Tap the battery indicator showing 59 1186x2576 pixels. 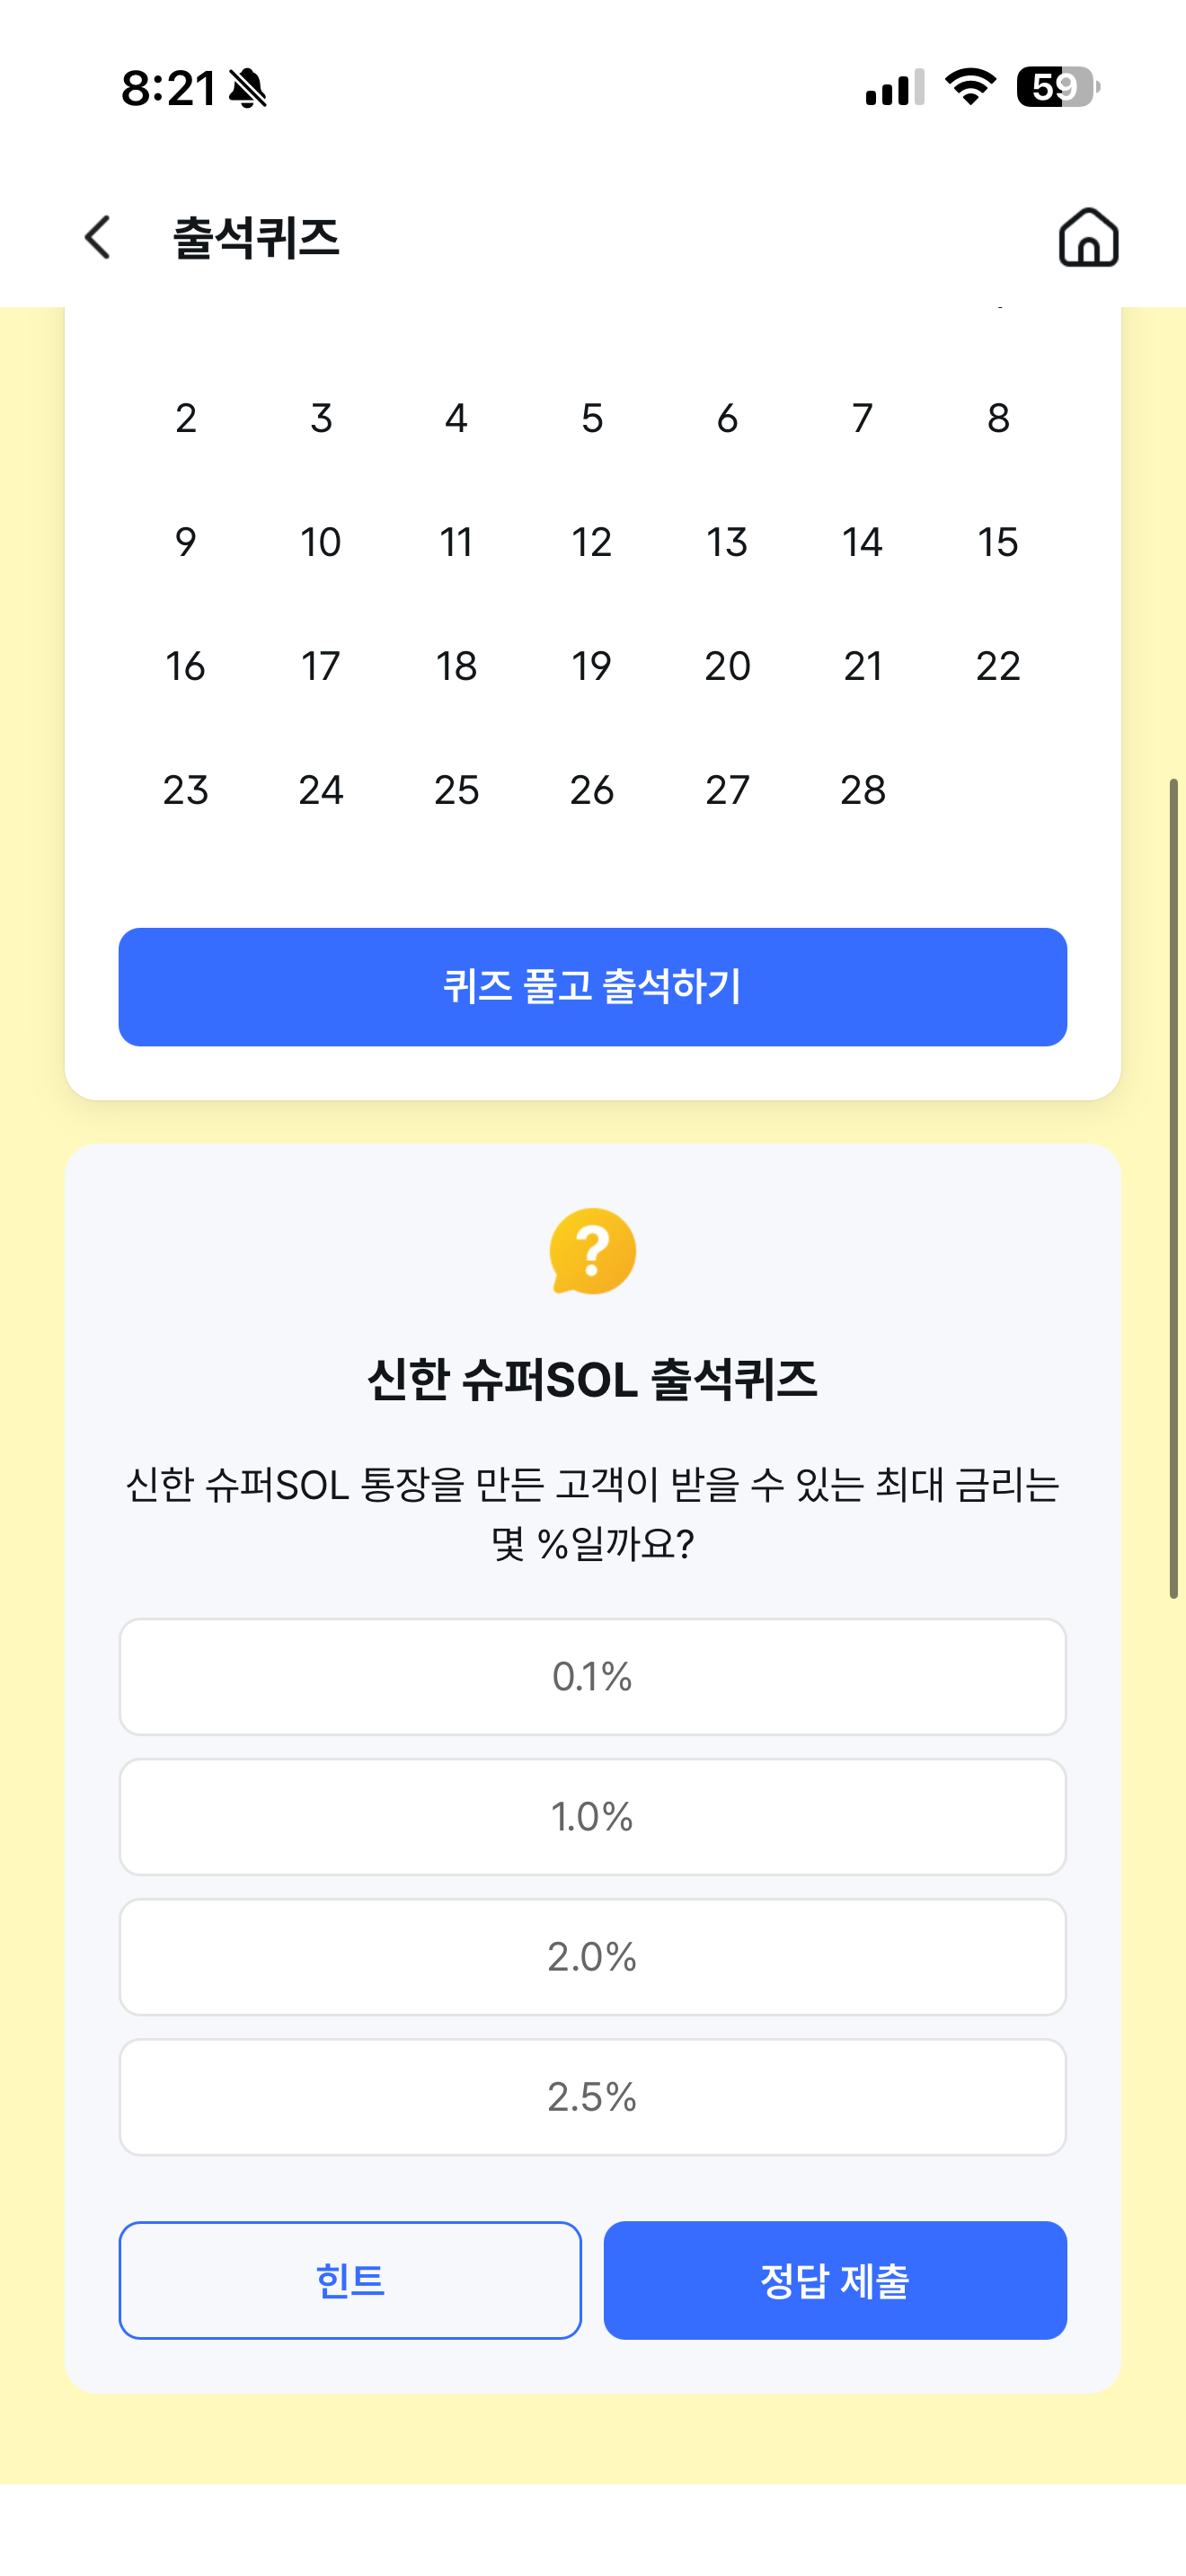(1058, 87)
